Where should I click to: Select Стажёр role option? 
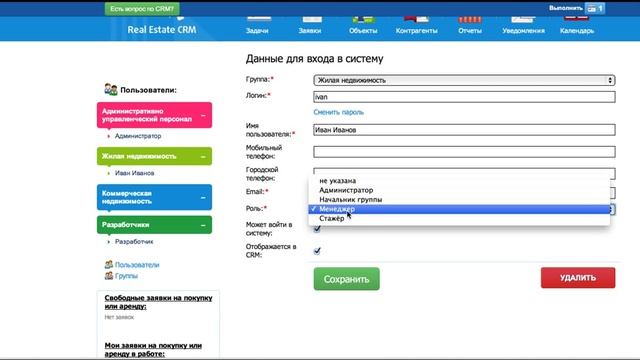tap(459, 218)
